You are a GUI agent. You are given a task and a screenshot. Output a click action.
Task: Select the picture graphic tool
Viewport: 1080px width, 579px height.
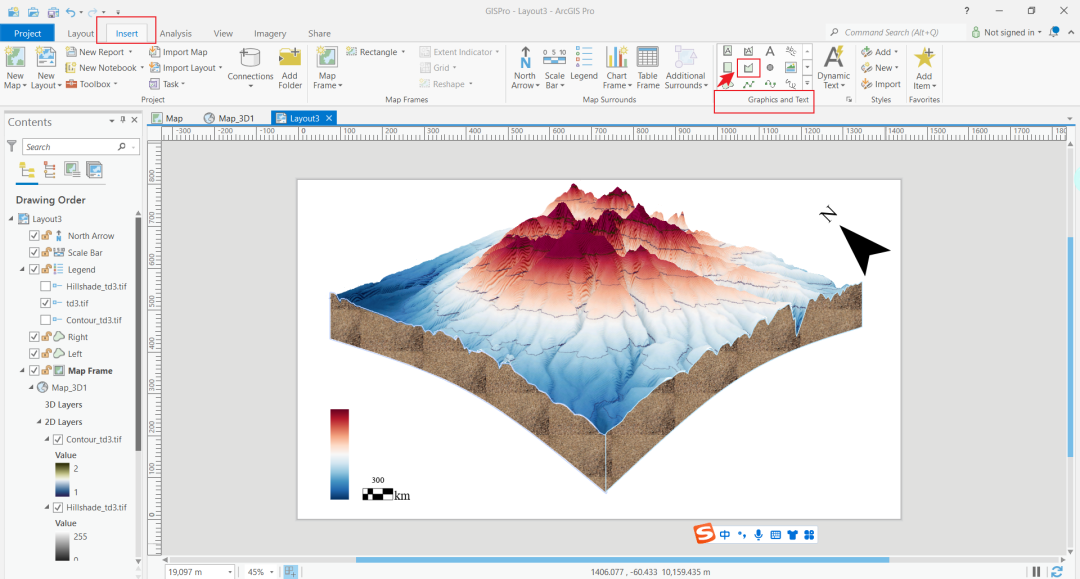(x=791, y=67)
